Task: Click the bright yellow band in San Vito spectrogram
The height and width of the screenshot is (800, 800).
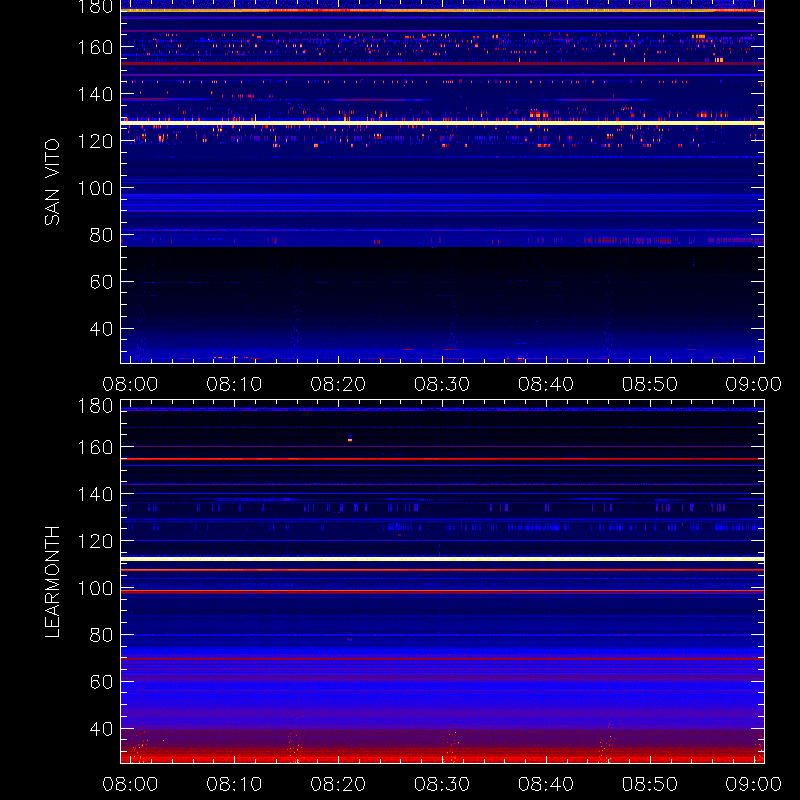Action: coord(442,122)
